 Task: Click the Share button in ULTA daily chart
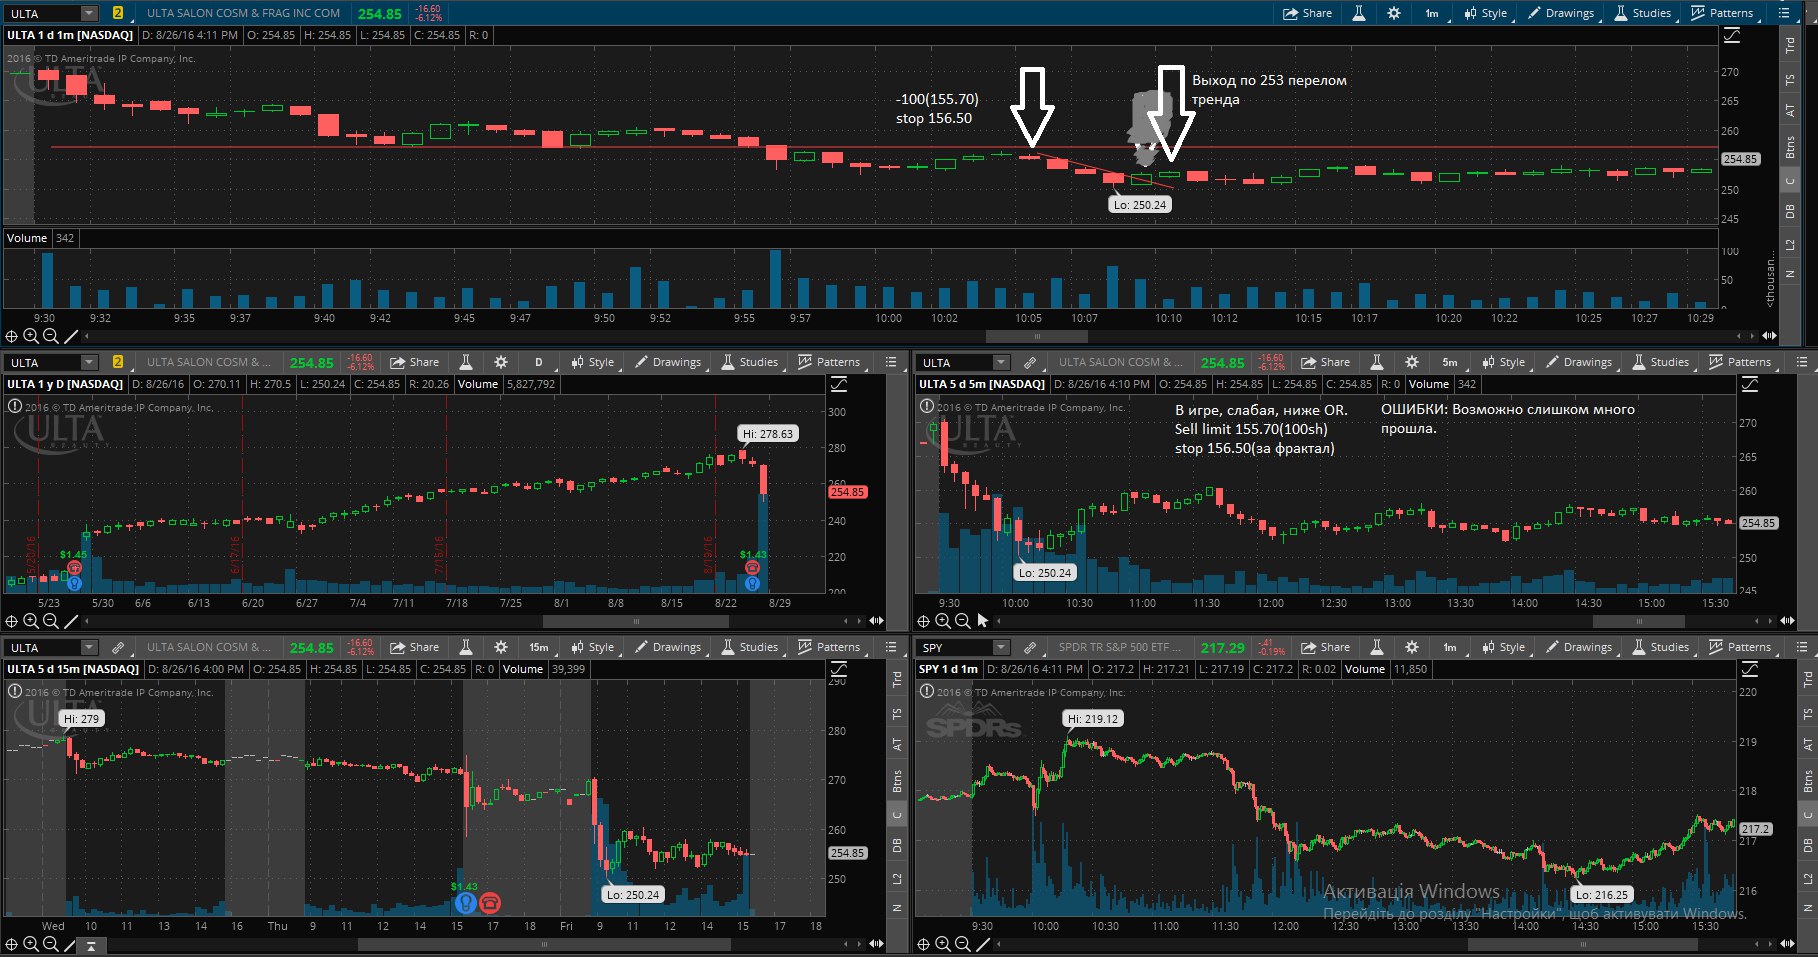pos(415,362)
